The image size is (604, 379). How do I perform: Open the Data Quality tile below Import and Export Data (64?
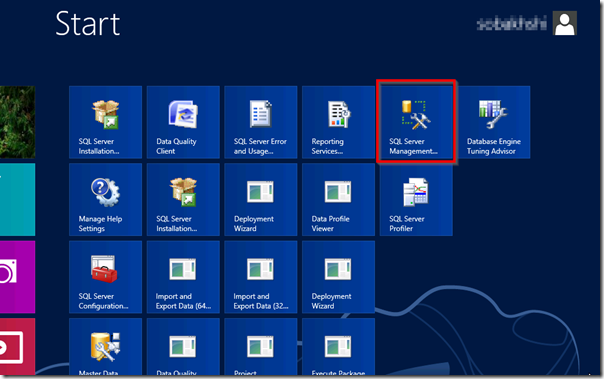coord(183,347)
